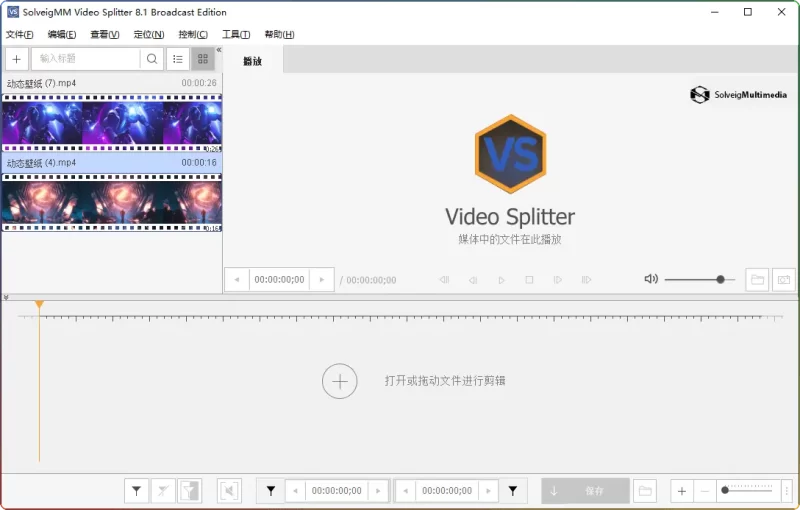Zoom out timeline with minus button

click(x=705, y=491)
